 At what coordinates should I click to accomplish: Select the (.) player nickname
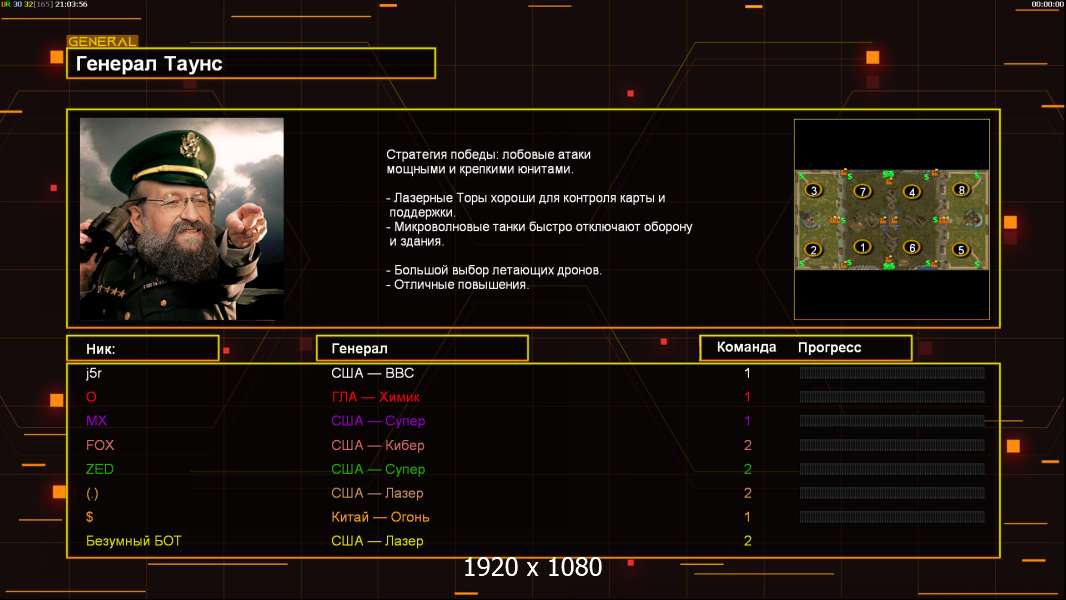pos(92,493)
